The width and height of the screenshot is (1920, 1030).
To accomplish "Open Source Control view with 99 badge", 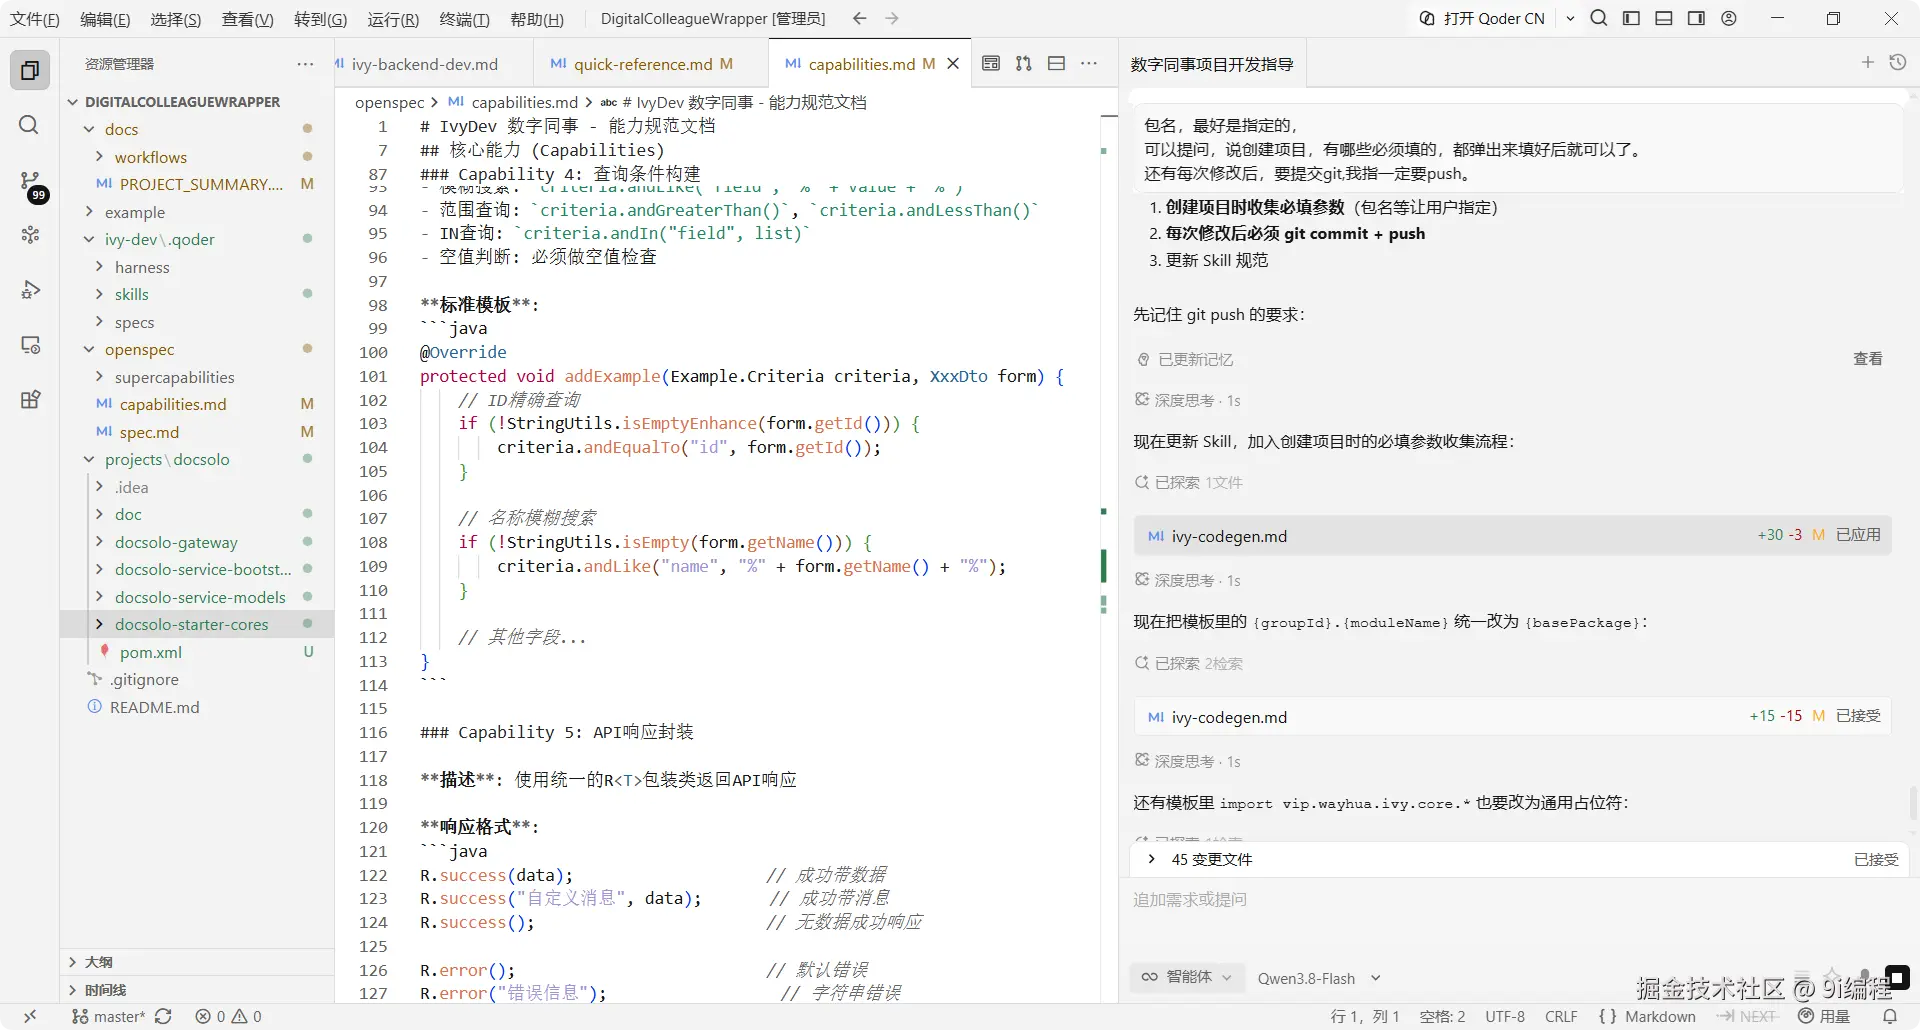I will click(31, 183).
